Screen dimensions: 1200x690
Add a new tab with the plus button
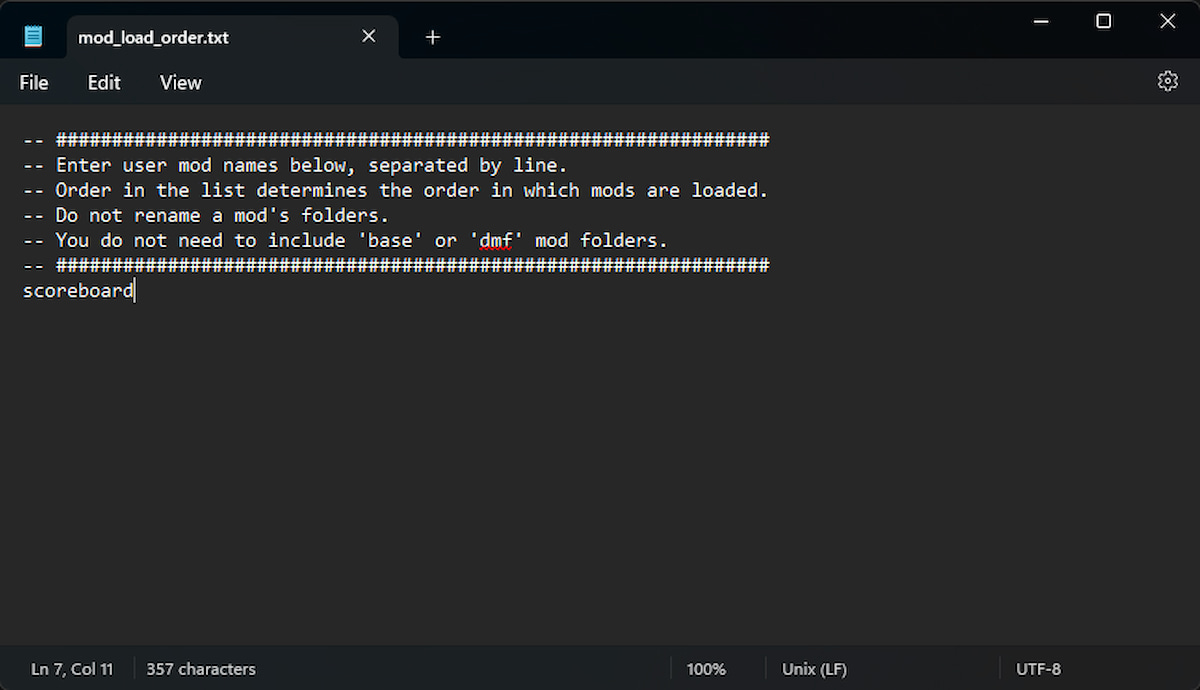coord(432,37)
